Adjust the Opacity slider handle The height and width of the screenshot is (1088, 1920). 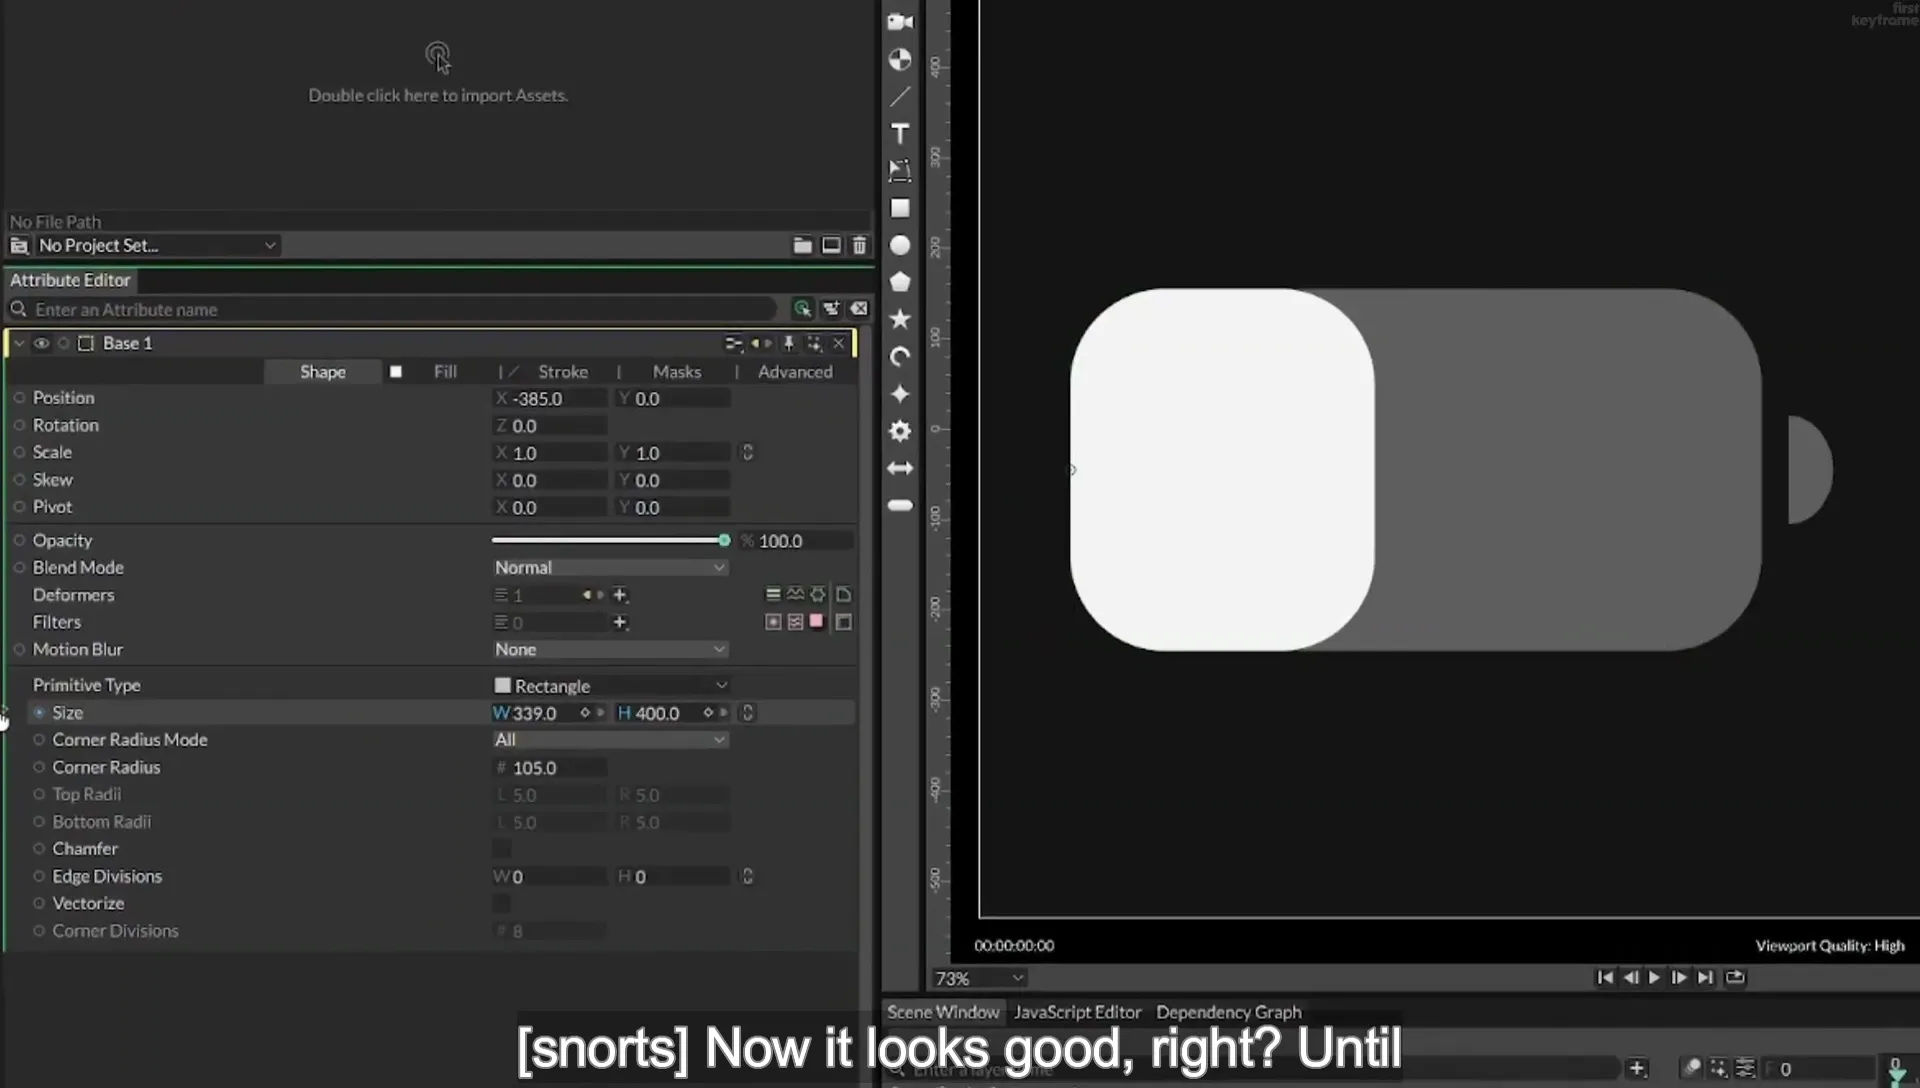(724, 540)
